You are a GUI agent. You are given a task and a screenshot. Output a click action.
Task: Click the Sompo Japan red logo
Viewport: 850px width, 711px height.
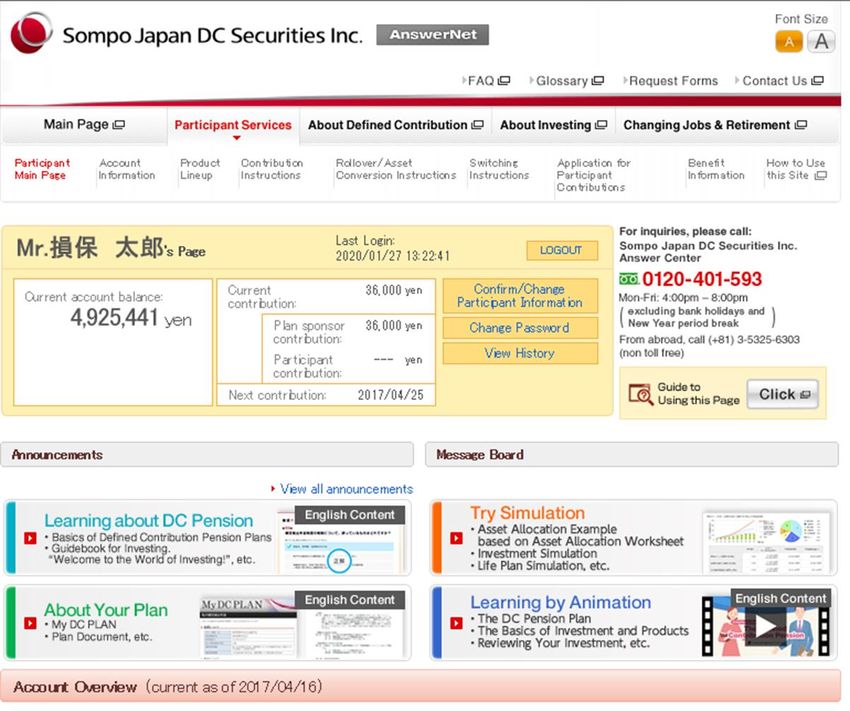pos(31,34)
